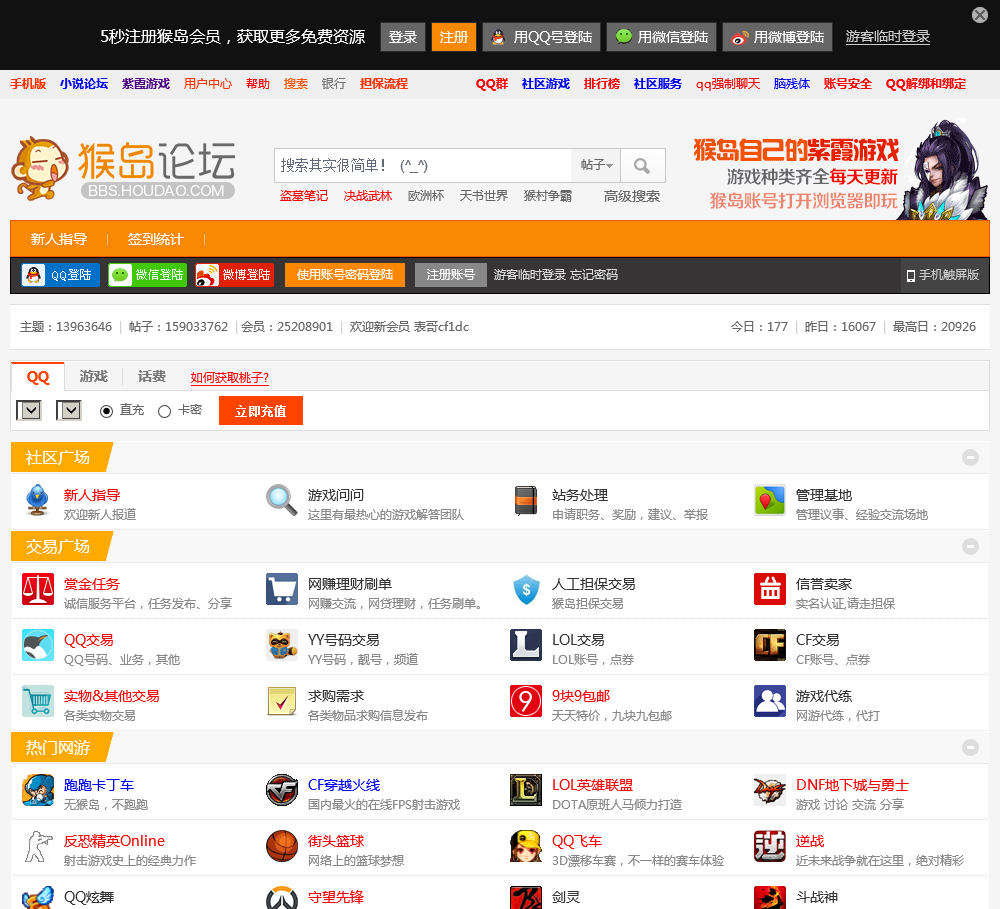The width and height of the screenshot is (1000, 909).
Task: Switch to the 游戏 recharge tab
Action: tap(94, 376)
